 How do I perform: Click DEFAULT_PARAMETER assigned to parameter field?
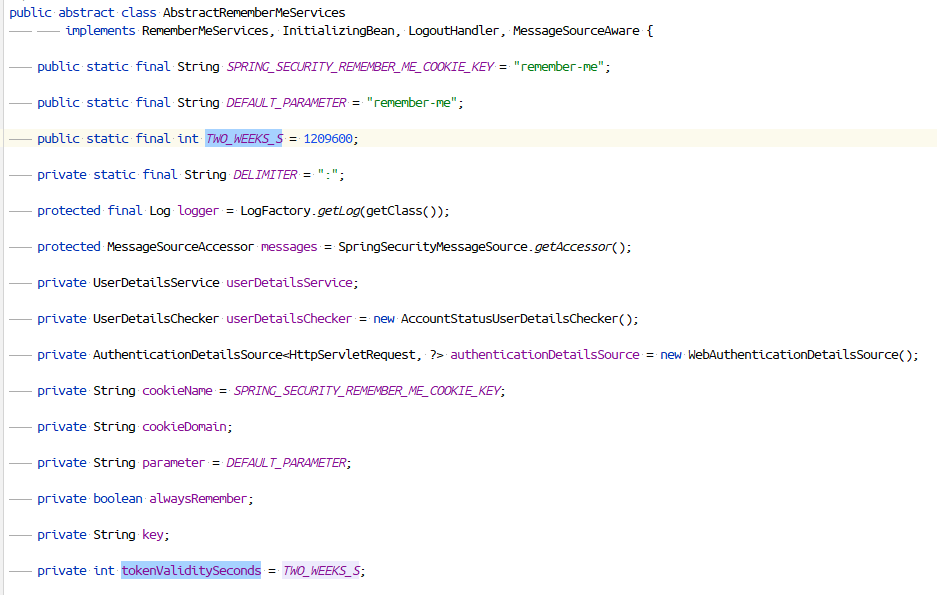286,462
